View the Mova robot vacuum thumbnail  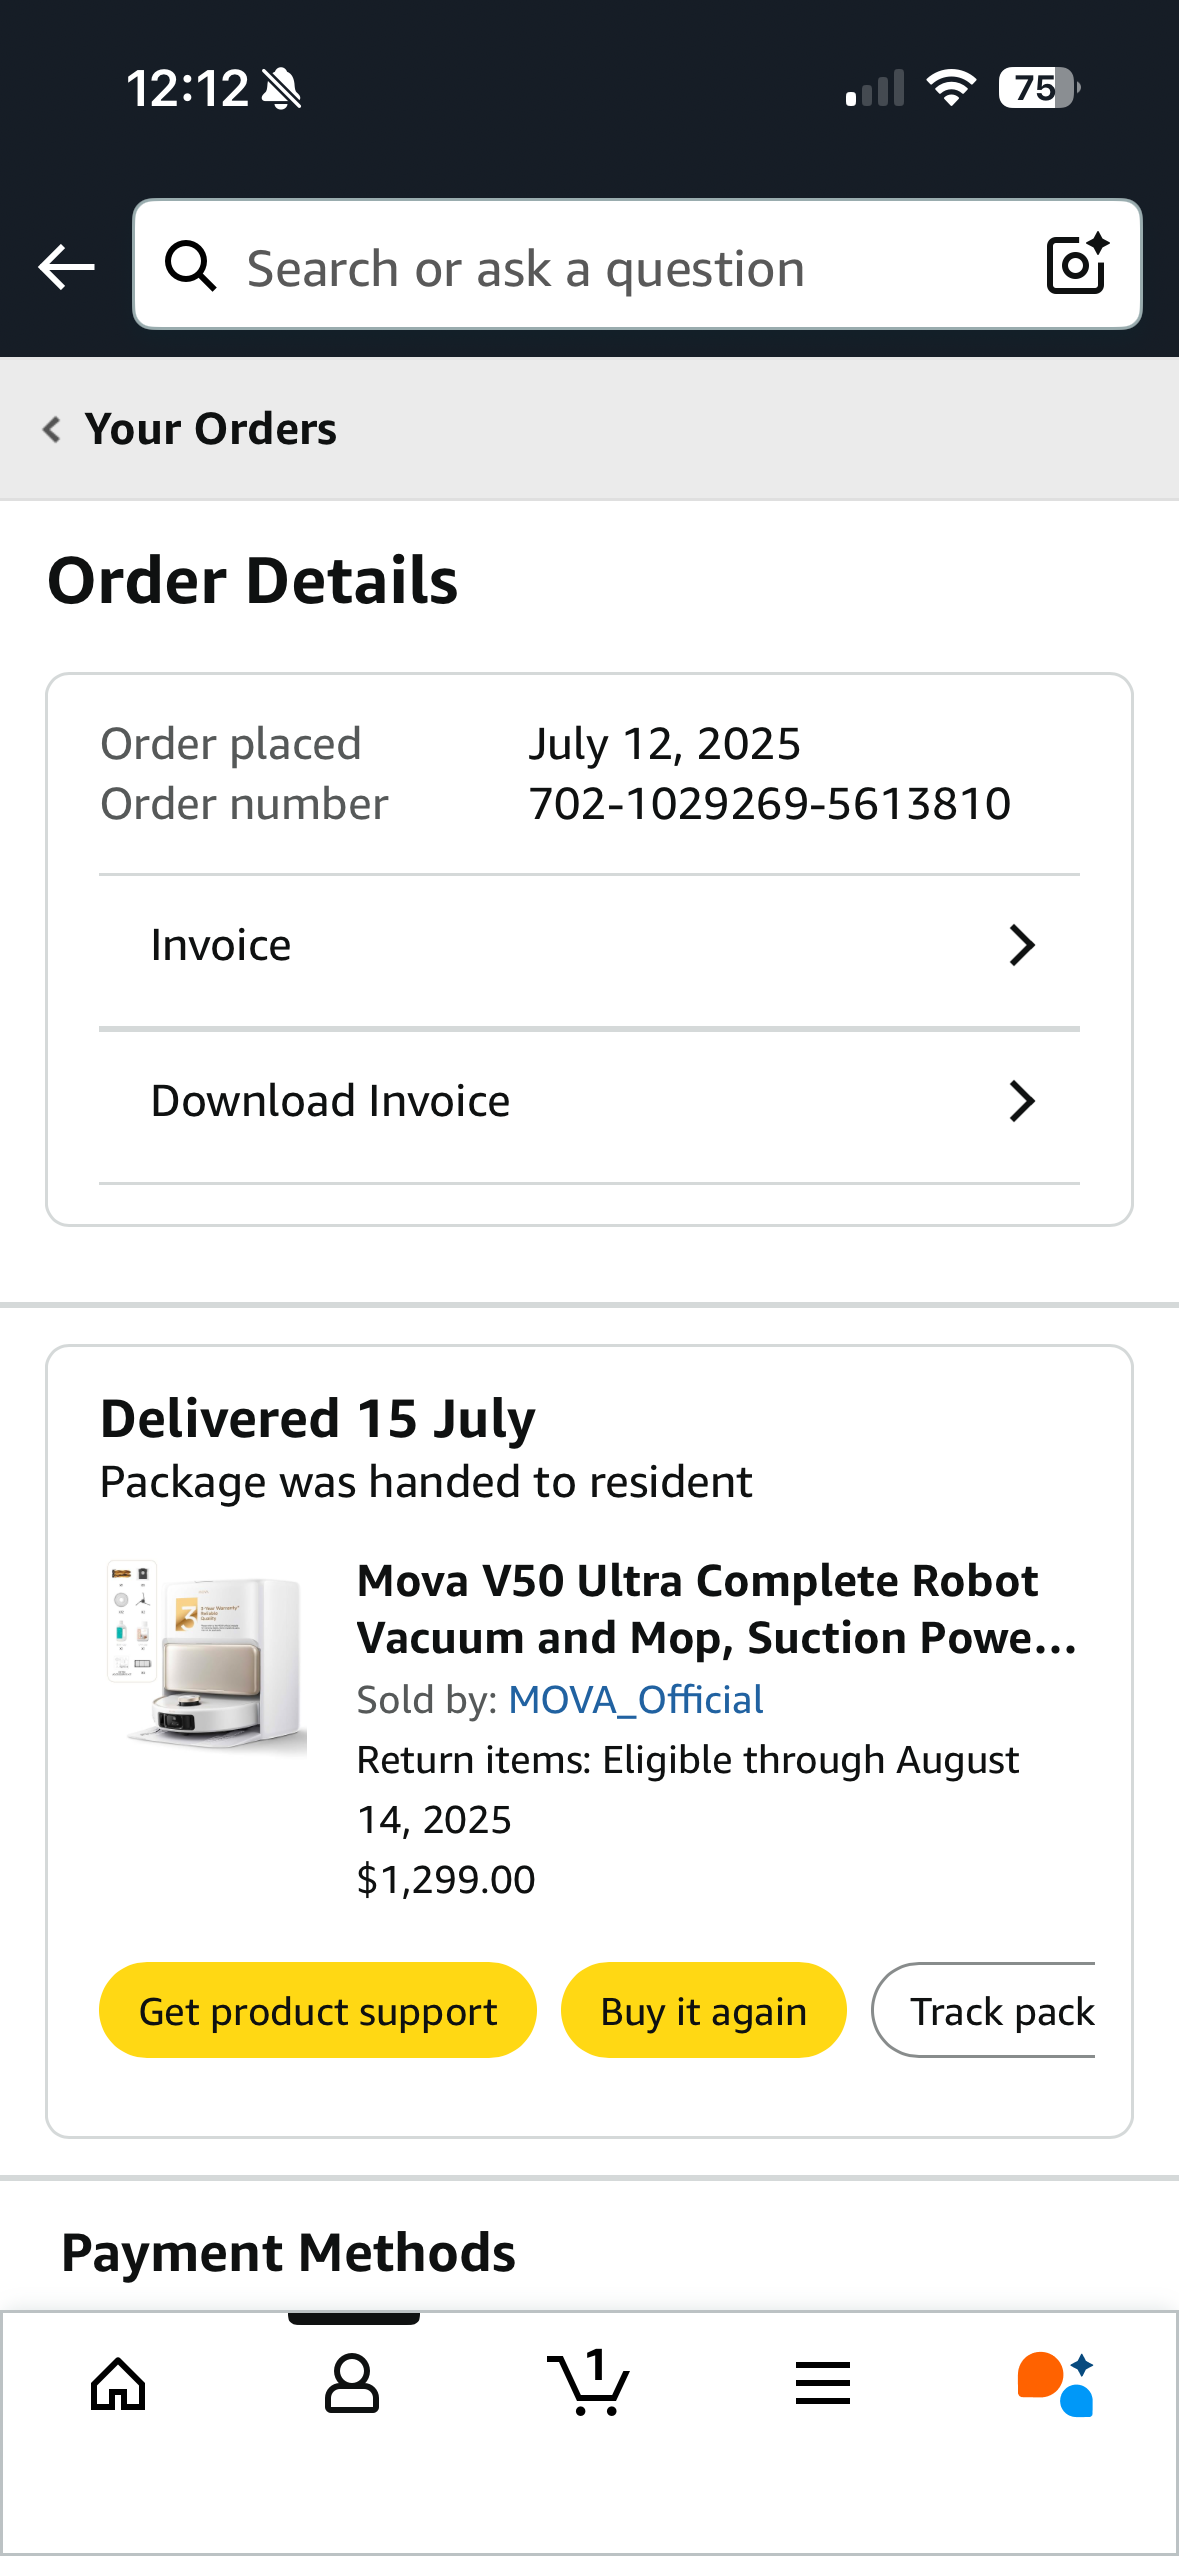click(207, 1655)
